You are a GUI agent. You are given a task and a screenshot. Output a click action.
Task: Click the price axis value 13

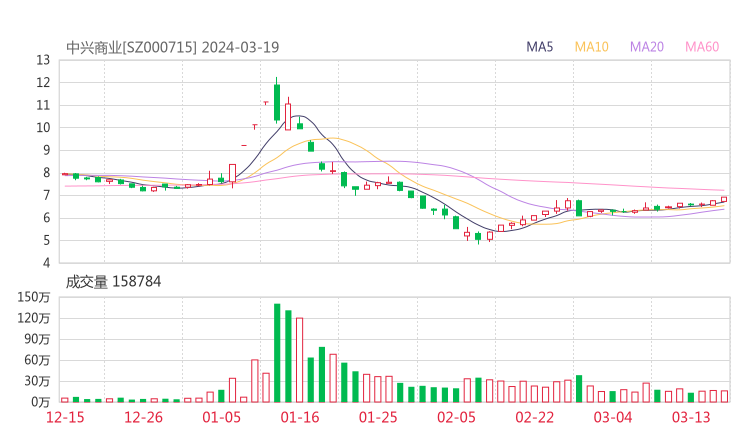tap(43, 60)
